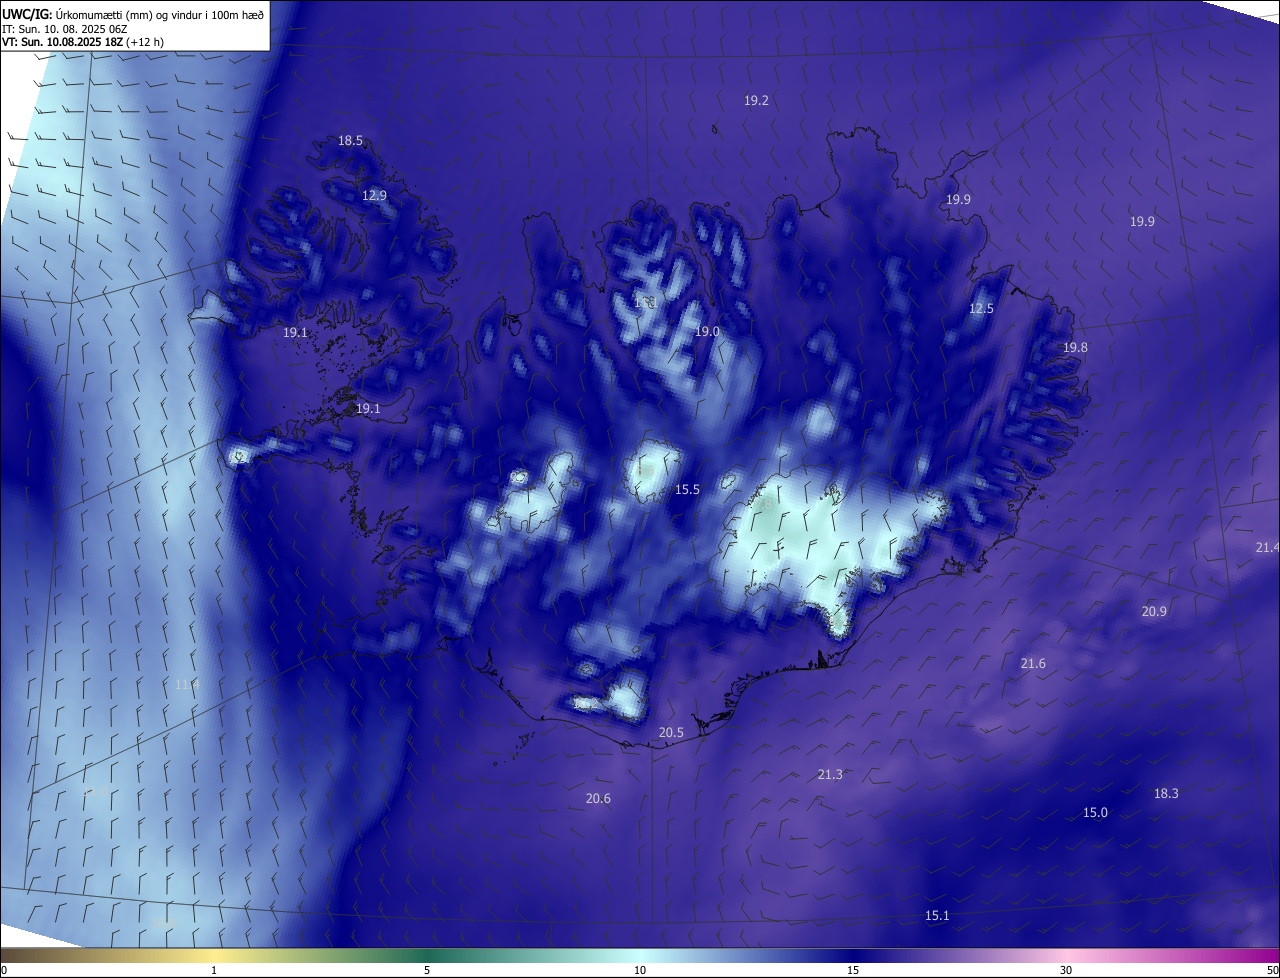Click the color scale tick label 30
Image resolution: width=1280 pixels, height=978 pixels.
[1066, 971]
